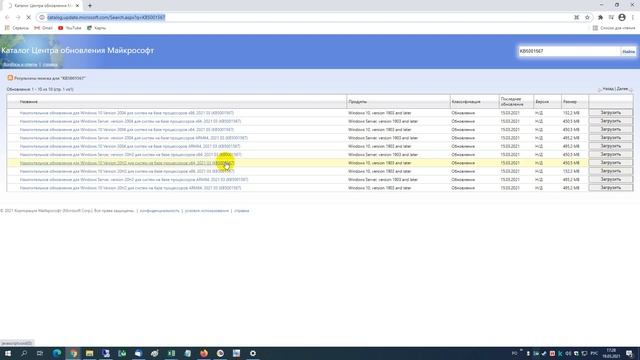Open the Windows Server 2004 ARM64 update link
Screen dimensions: 640x360
tap(133, 138)
